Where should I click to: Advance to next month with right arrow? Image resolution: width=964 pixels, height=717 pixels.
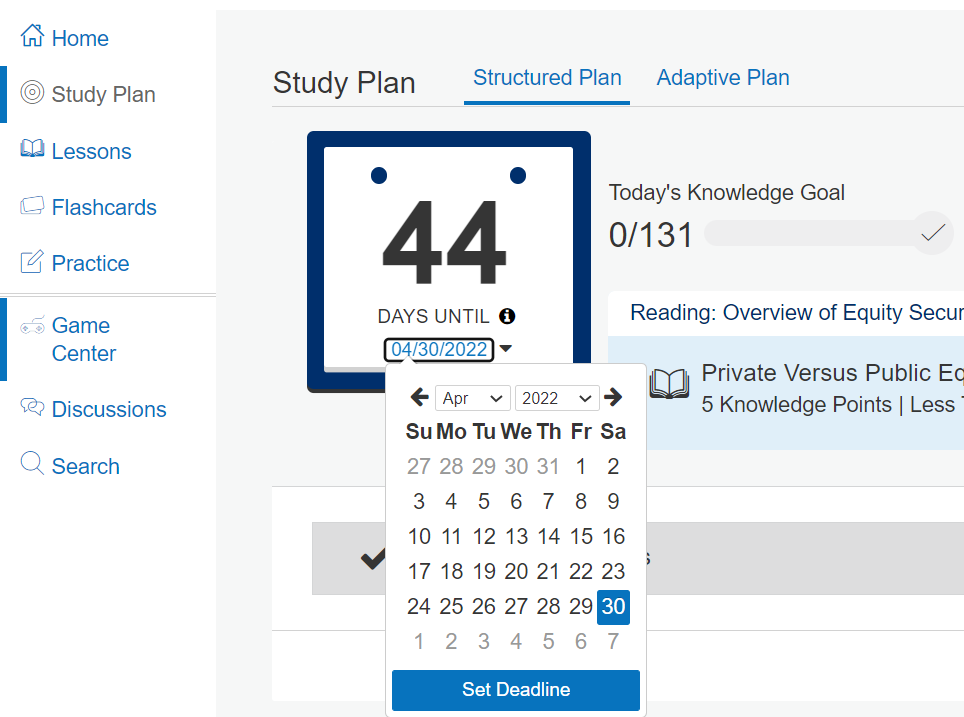613,397
